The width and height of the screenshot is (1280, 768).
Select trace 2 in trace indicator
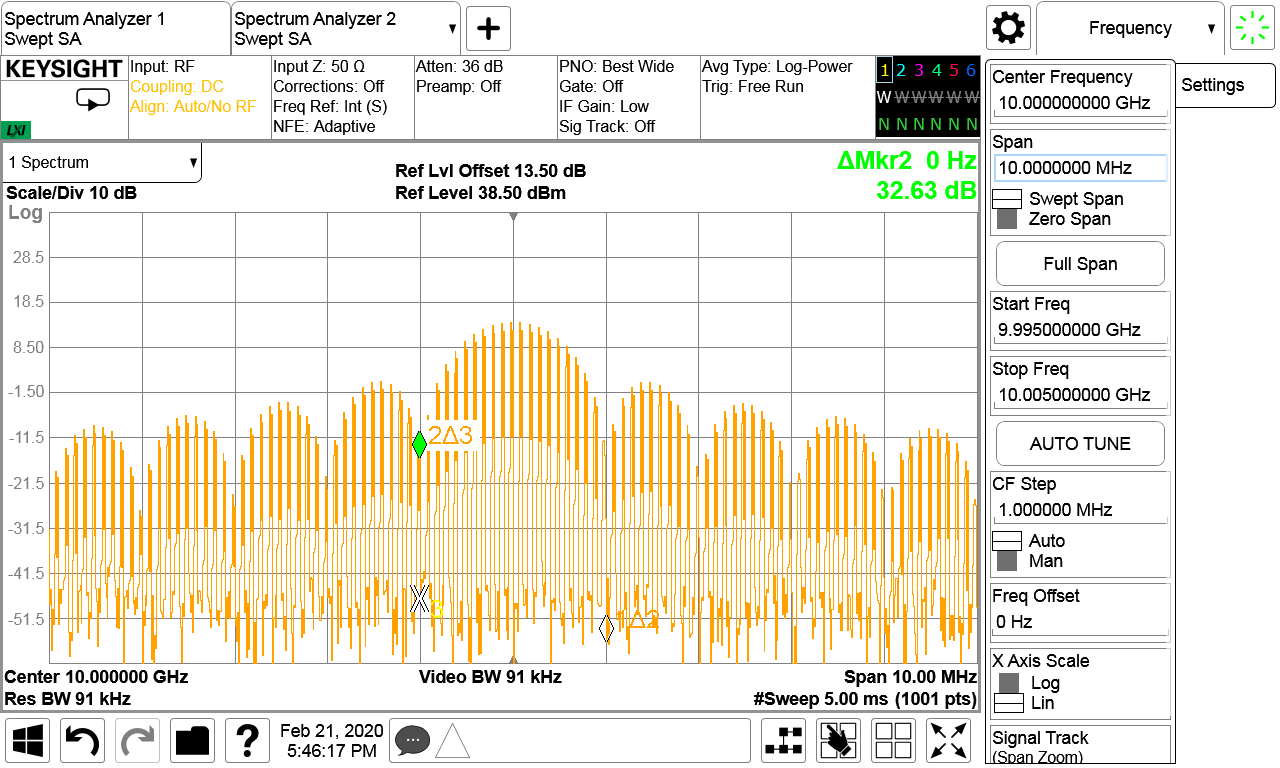[901, 70]
